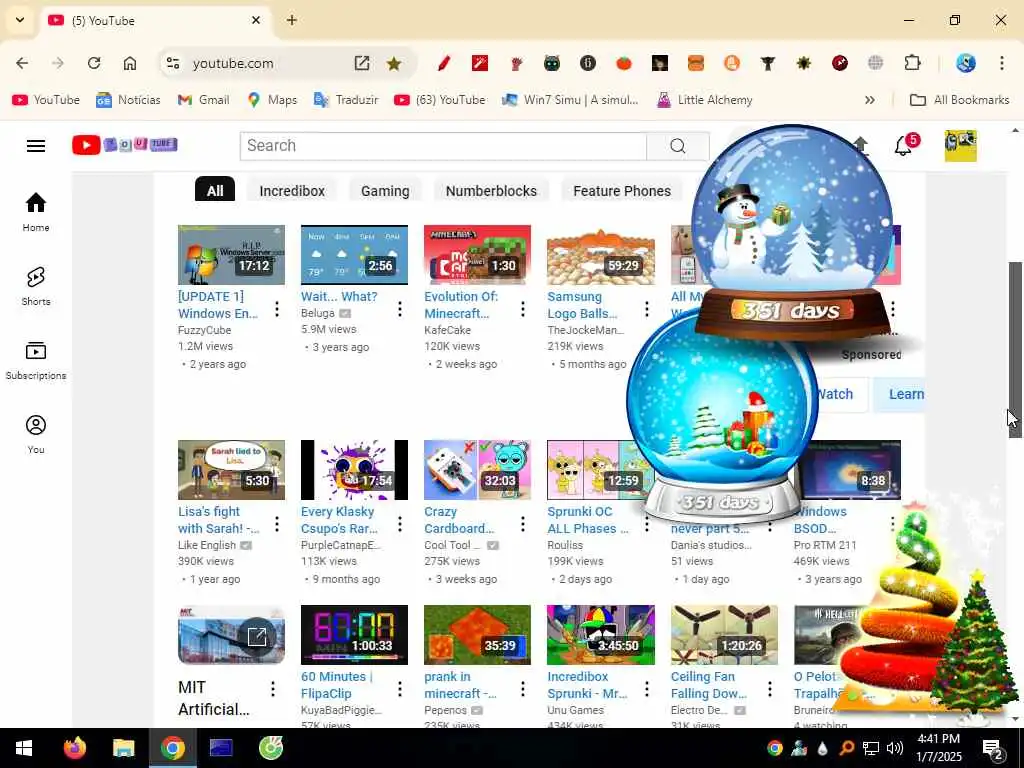Open Shorts in the sidebar
The width and height of the screenshot is (1024, 768).
[36, 286]
